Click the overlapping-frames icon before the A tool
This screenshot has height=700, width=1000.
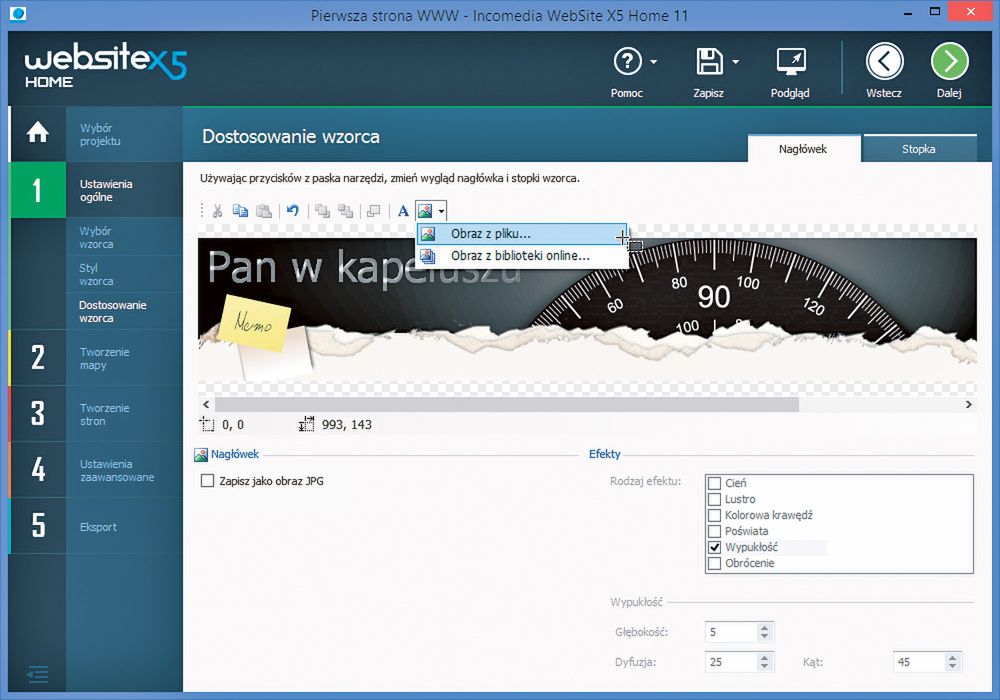pos(374,211)
